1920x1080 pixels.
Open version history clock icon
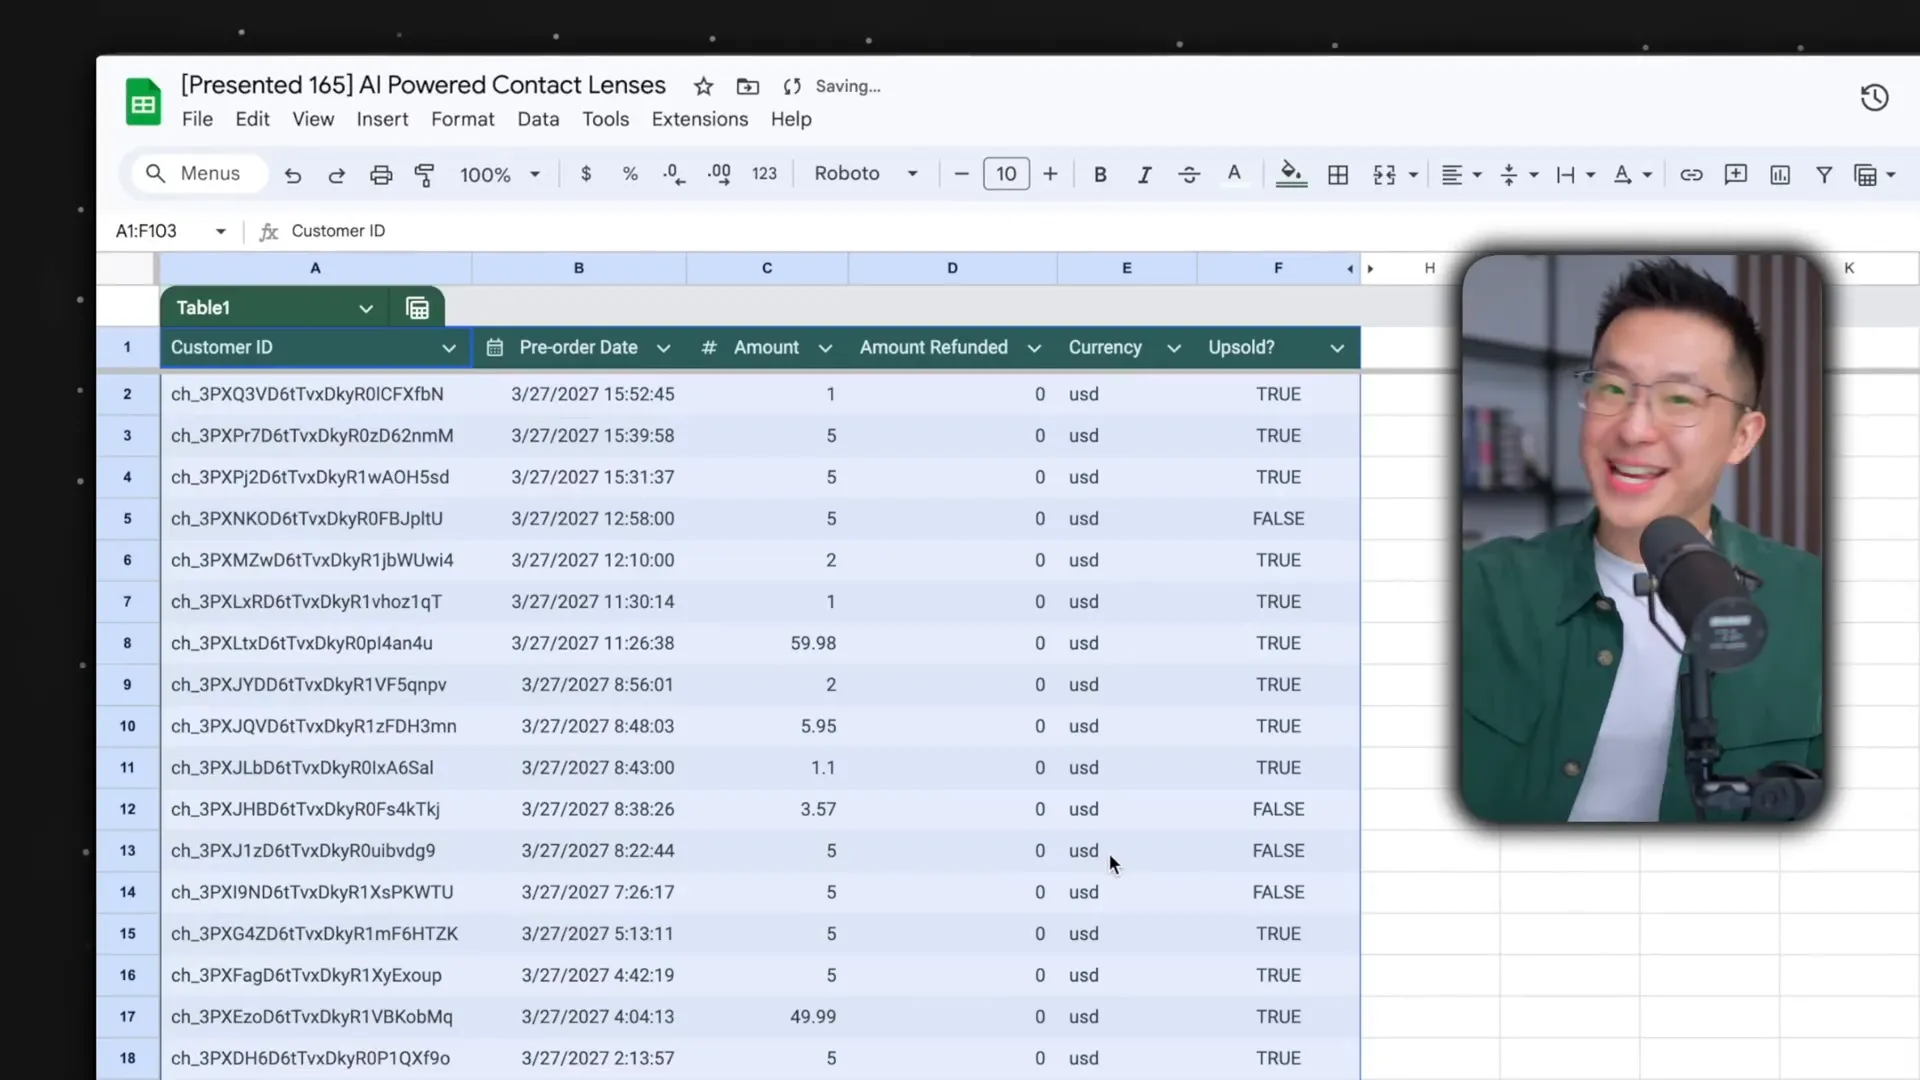pos(1874,98)
